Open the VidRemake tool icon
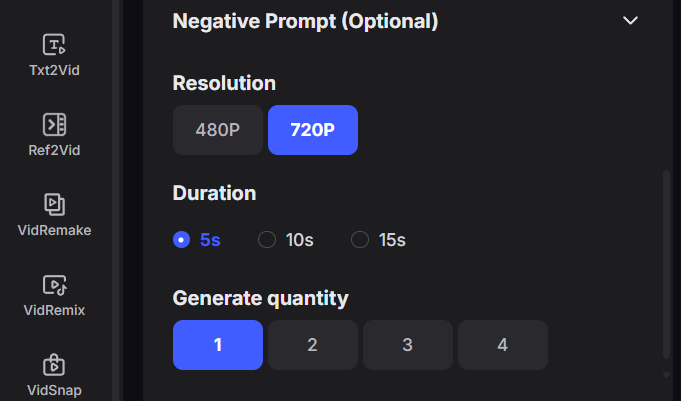 coord(54,204)
